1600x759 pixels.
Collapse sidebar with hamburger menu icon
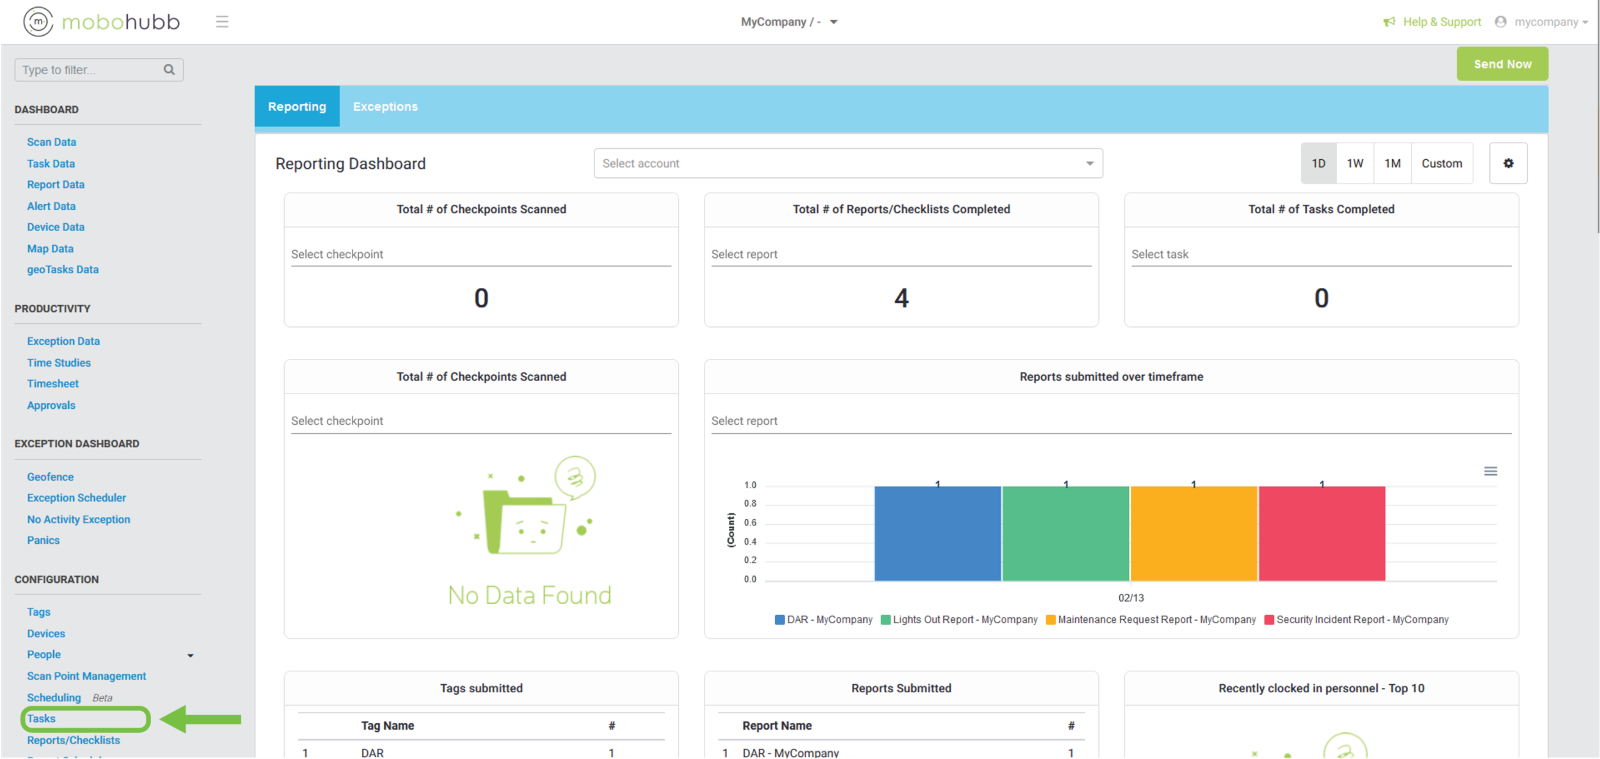pos(222,21)
